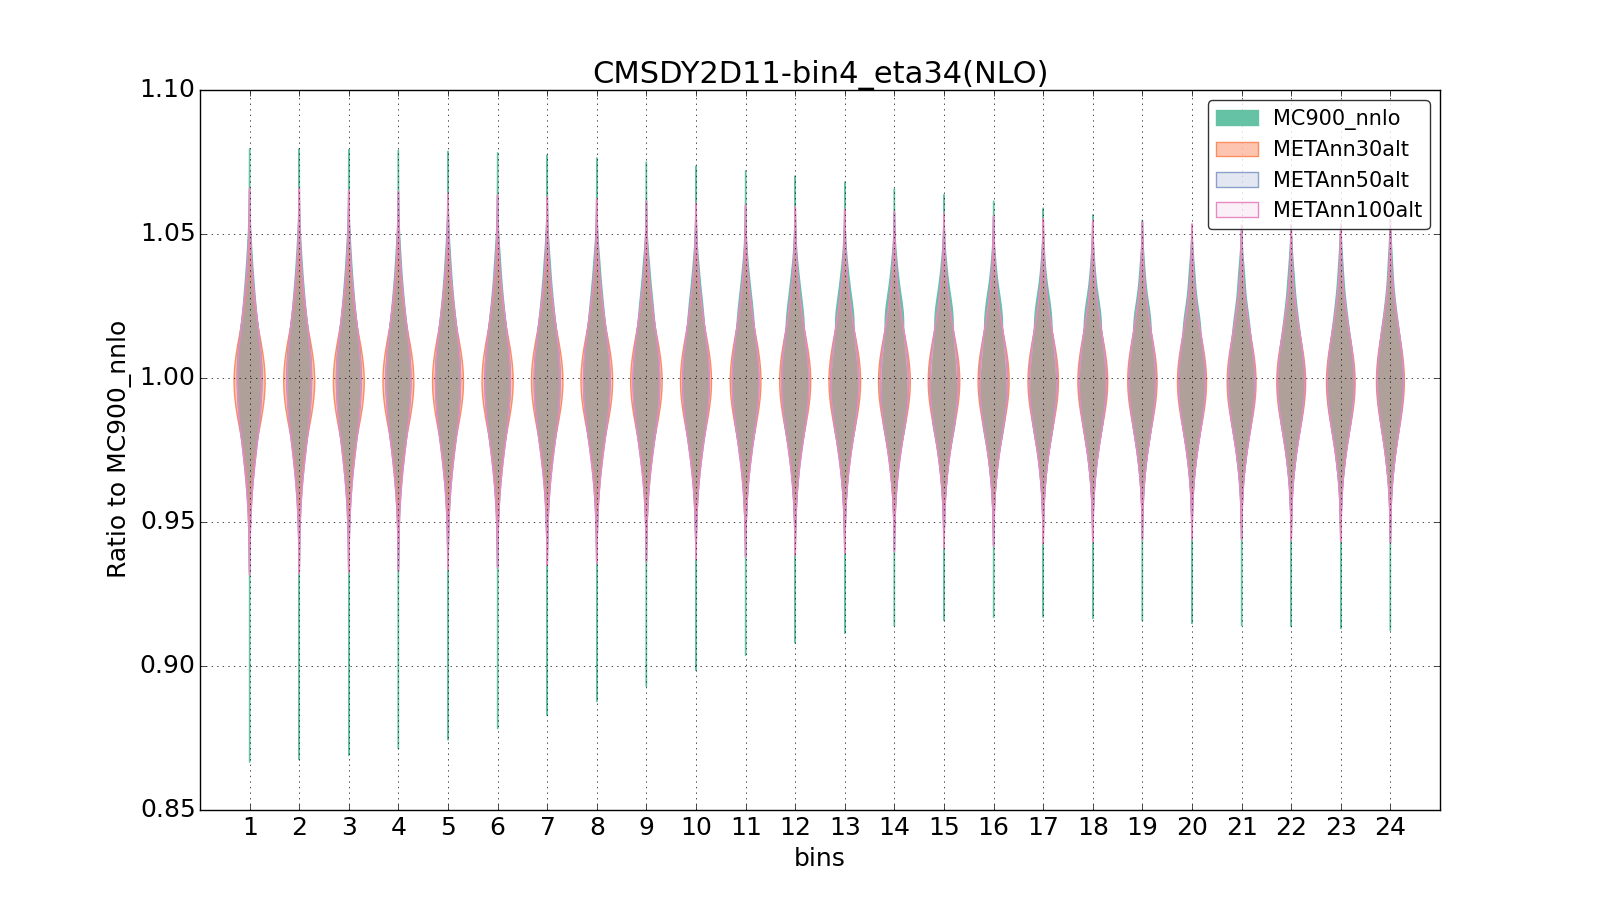Click the y-axis label Ratio to MC900_nnlo
1600x900 pixels.
(117, 449)
